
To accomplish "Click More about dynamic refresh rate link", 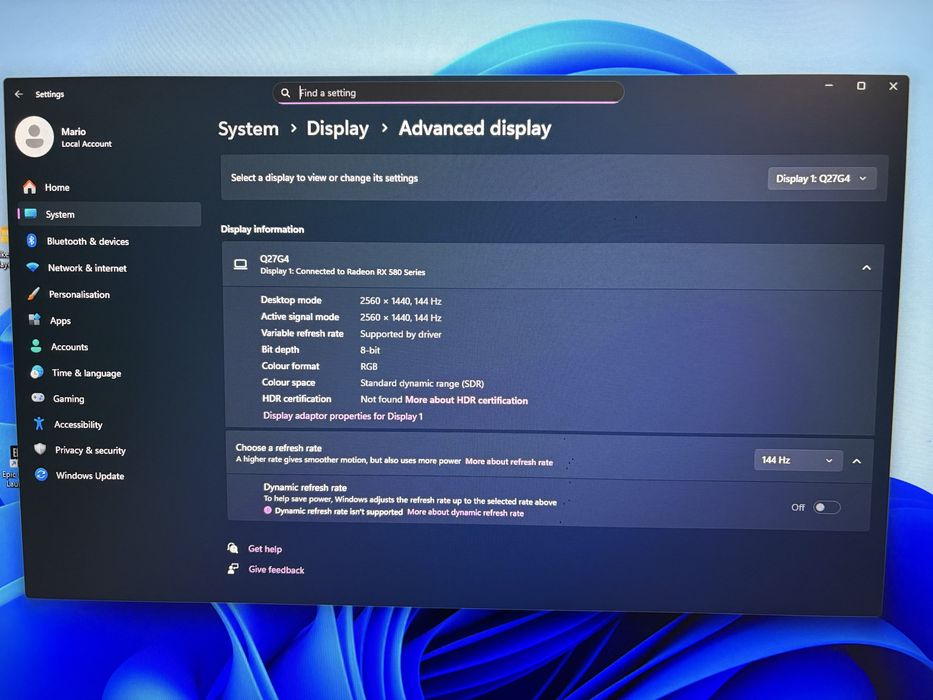I will pos(465,512).
